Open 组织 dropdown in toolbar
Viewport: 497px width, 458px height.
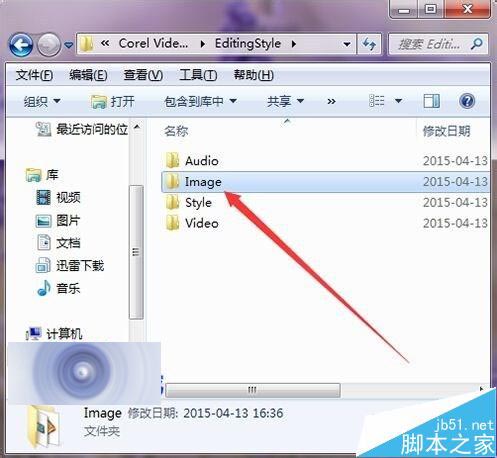tap(42, 101)
